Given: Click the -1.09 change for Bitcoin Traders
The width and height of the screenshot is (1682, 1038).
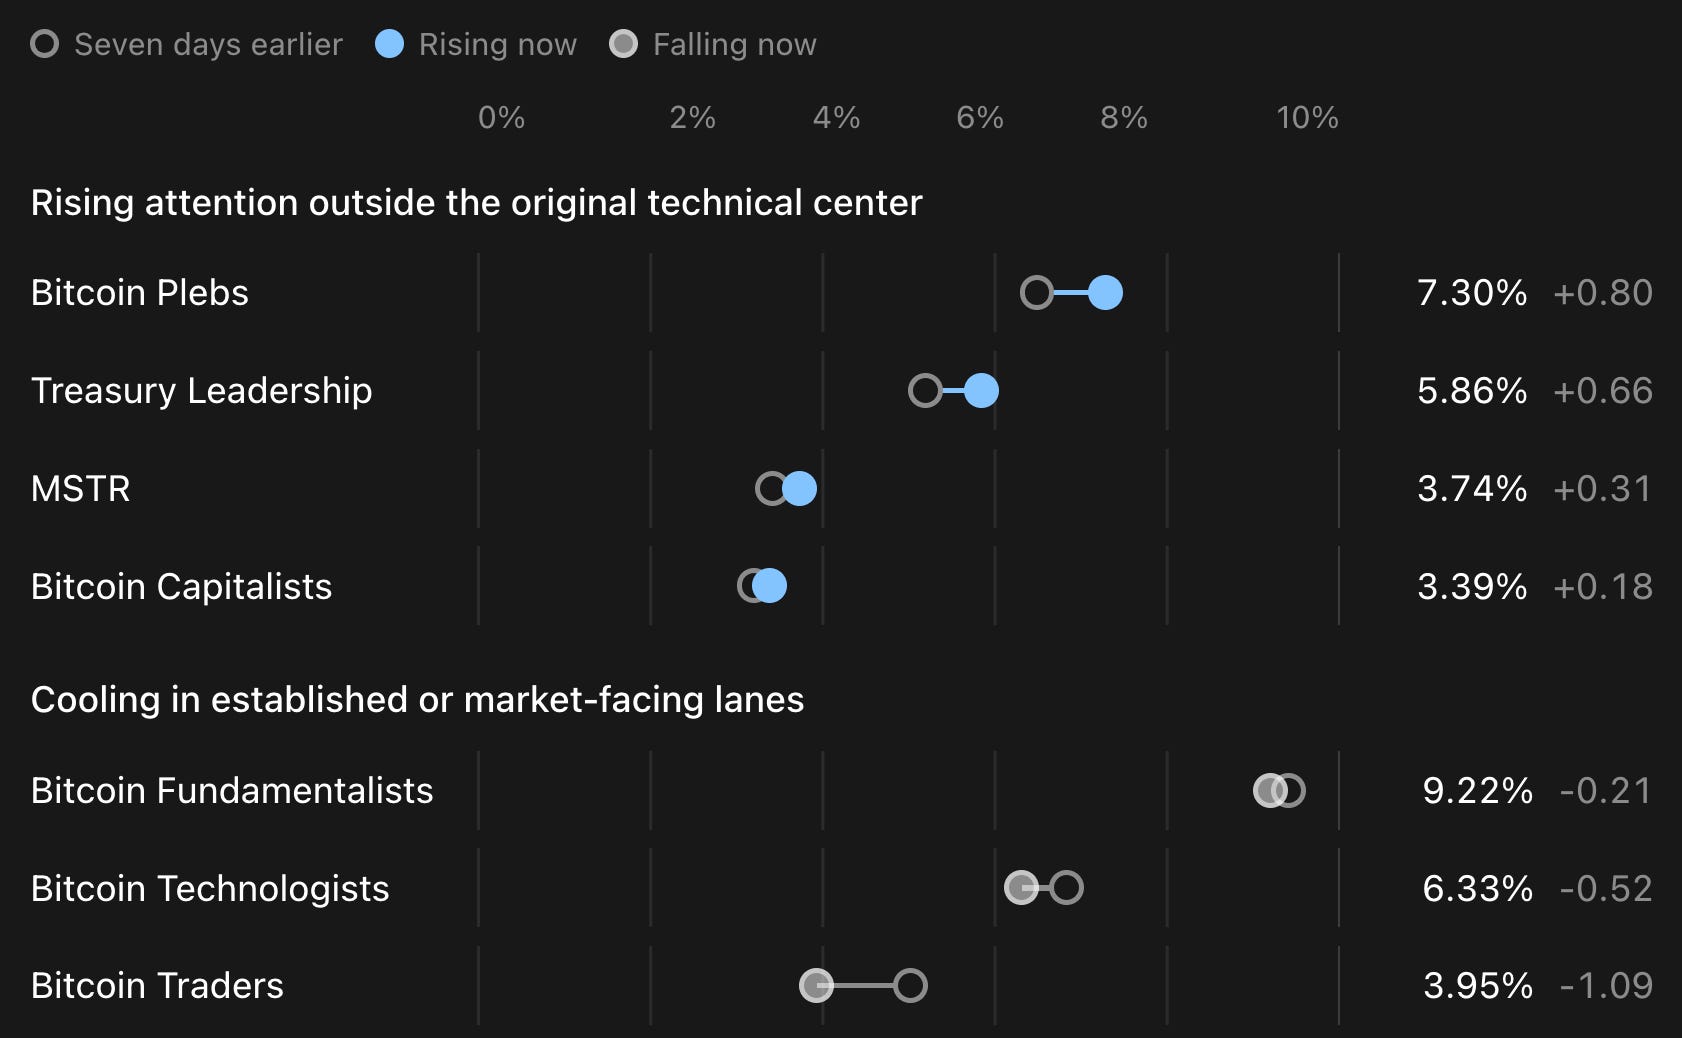Looking at the screenshot, I should (1606, 986).
